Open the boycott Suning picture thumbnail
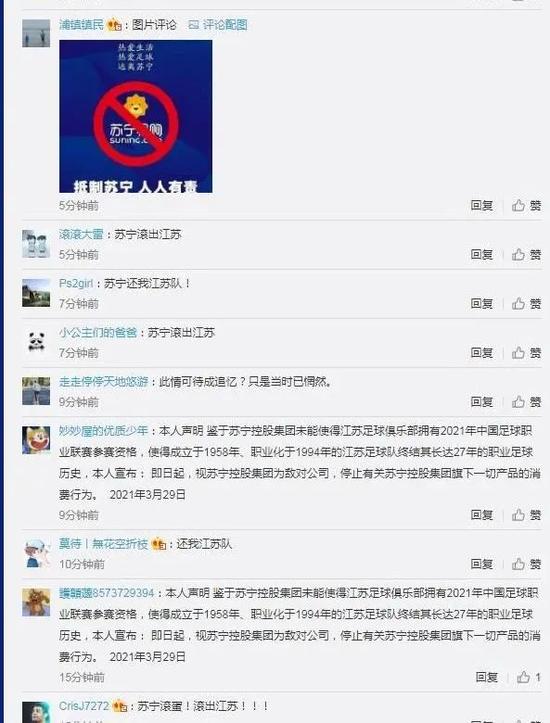Image resolution: width=550 pixels, height=723 pixels. click(136, 116)
